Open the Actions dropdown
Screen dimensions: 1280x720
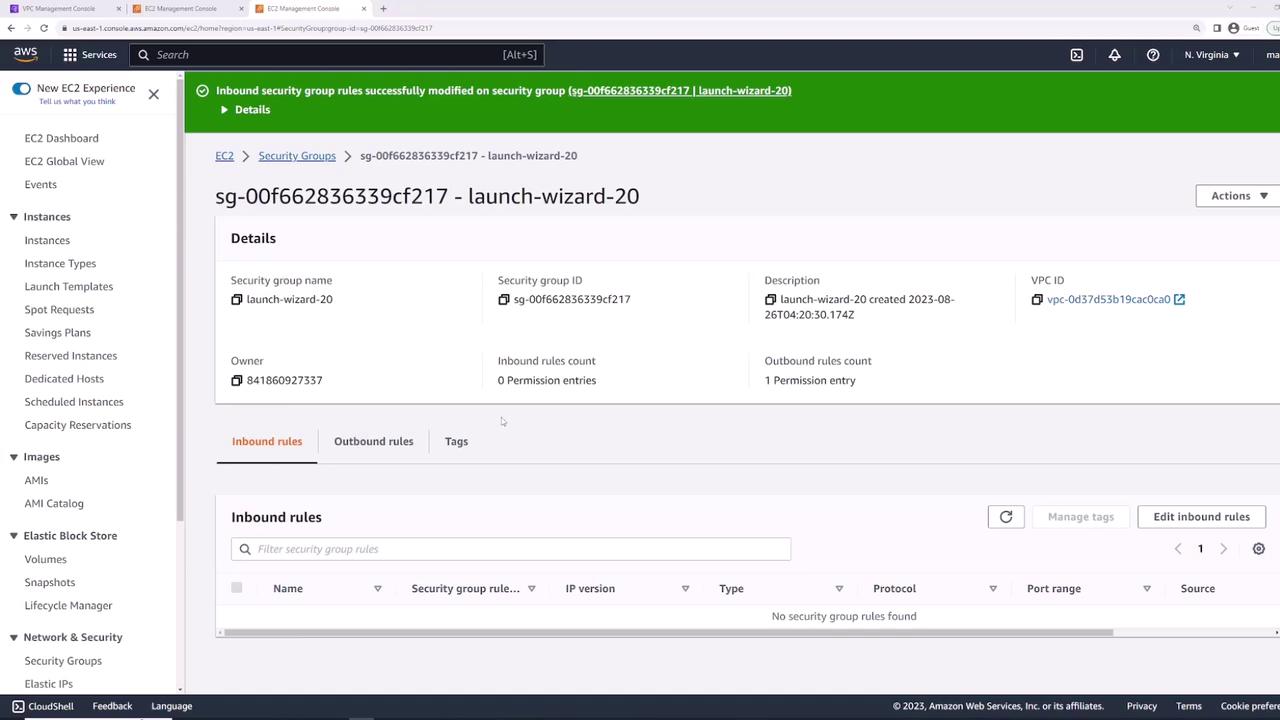click(1238, 196)
